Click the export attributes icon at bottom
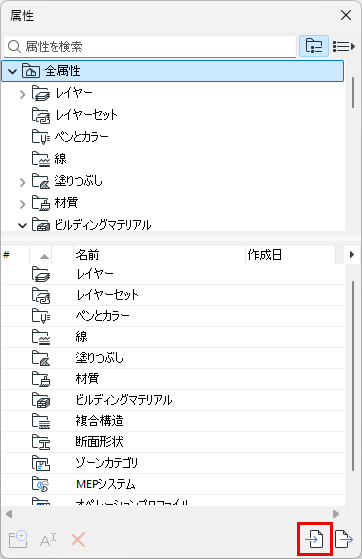 [344, 539]
